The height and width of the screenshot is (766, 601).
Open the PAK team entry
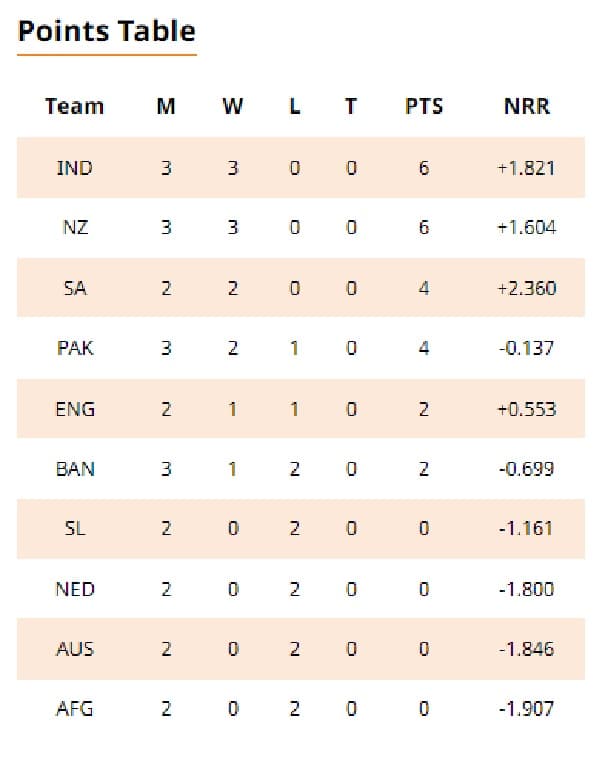74,348
